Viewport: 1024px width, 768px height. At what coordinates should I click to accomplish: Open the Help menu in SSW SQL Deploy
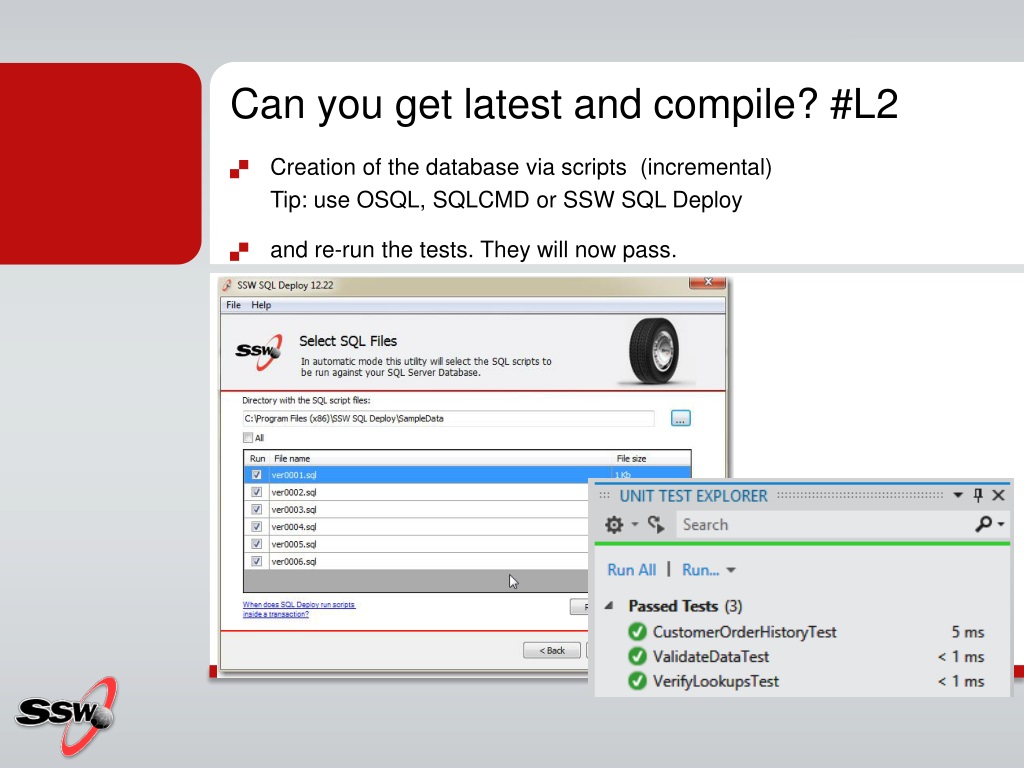pos(261,305)
